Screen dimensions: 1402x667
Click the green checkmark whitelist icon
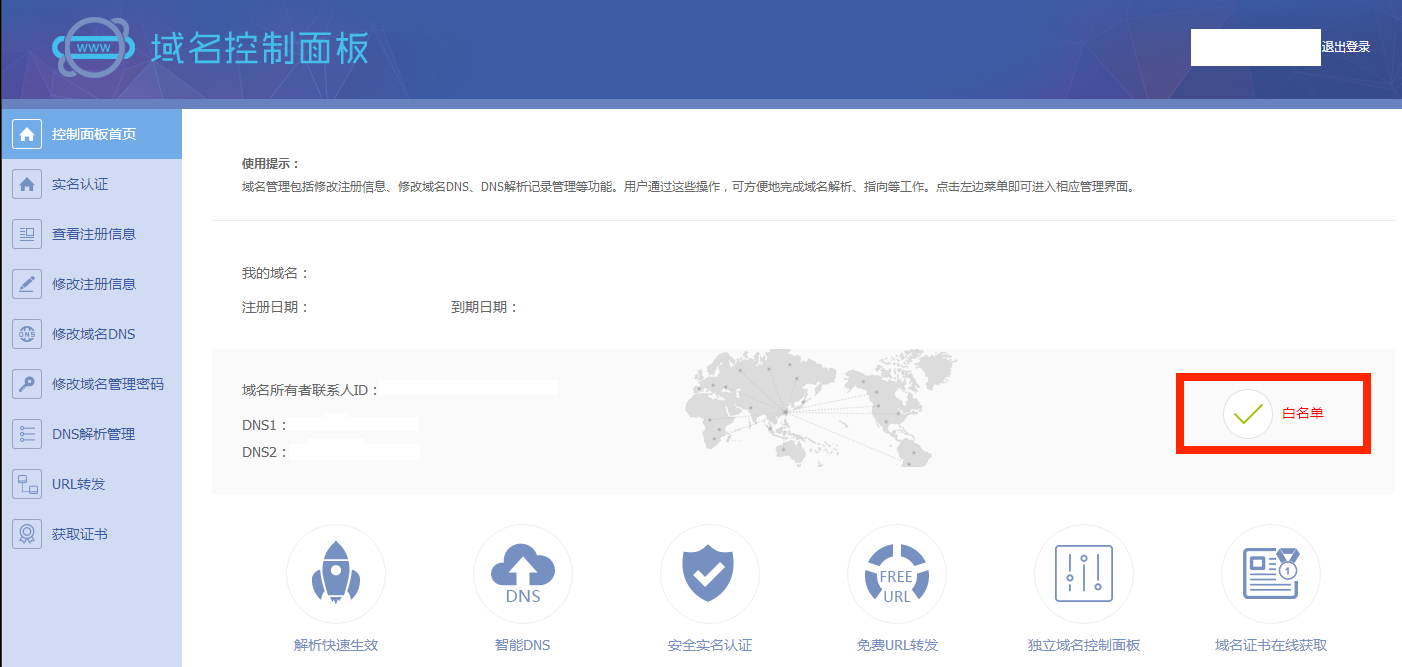tap(1247, 413)
